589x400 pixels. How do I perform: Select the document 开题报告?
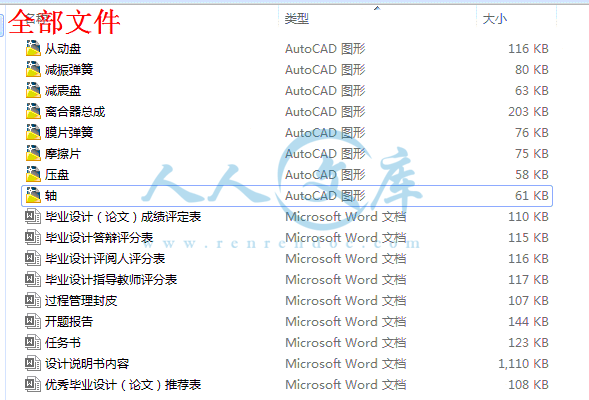point(69,322)
